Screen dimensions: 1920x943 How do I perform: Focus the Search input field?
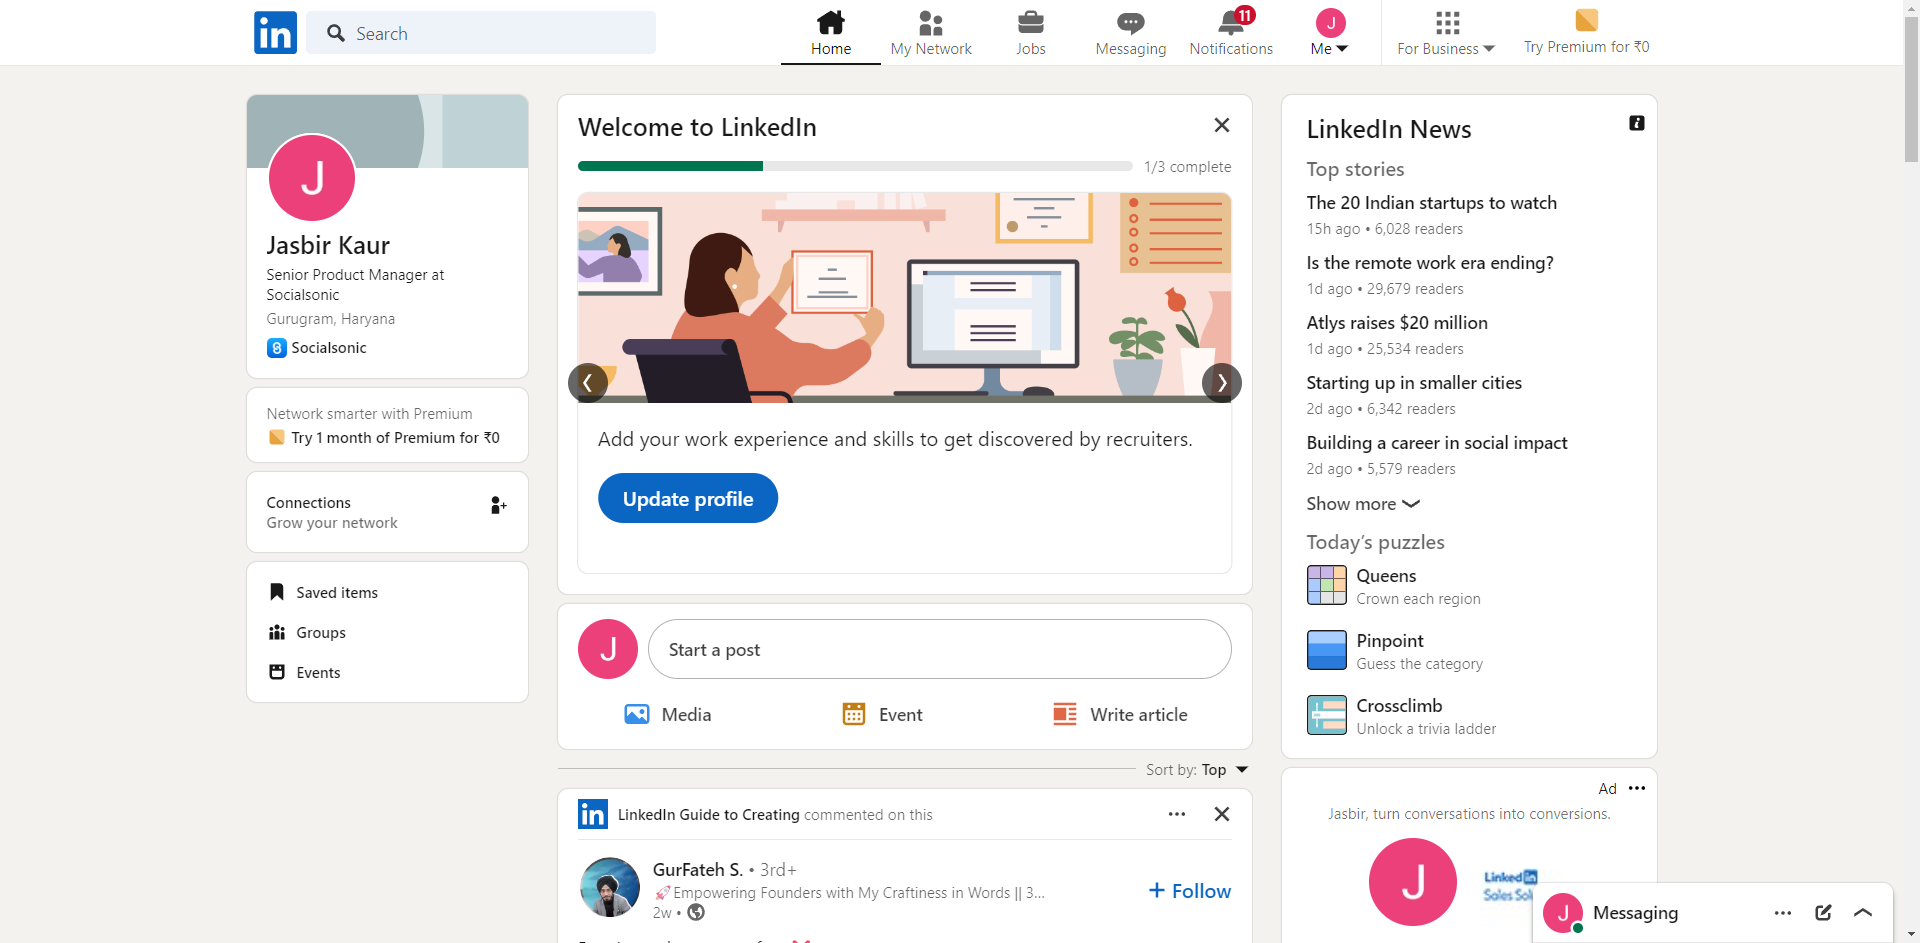481,33
